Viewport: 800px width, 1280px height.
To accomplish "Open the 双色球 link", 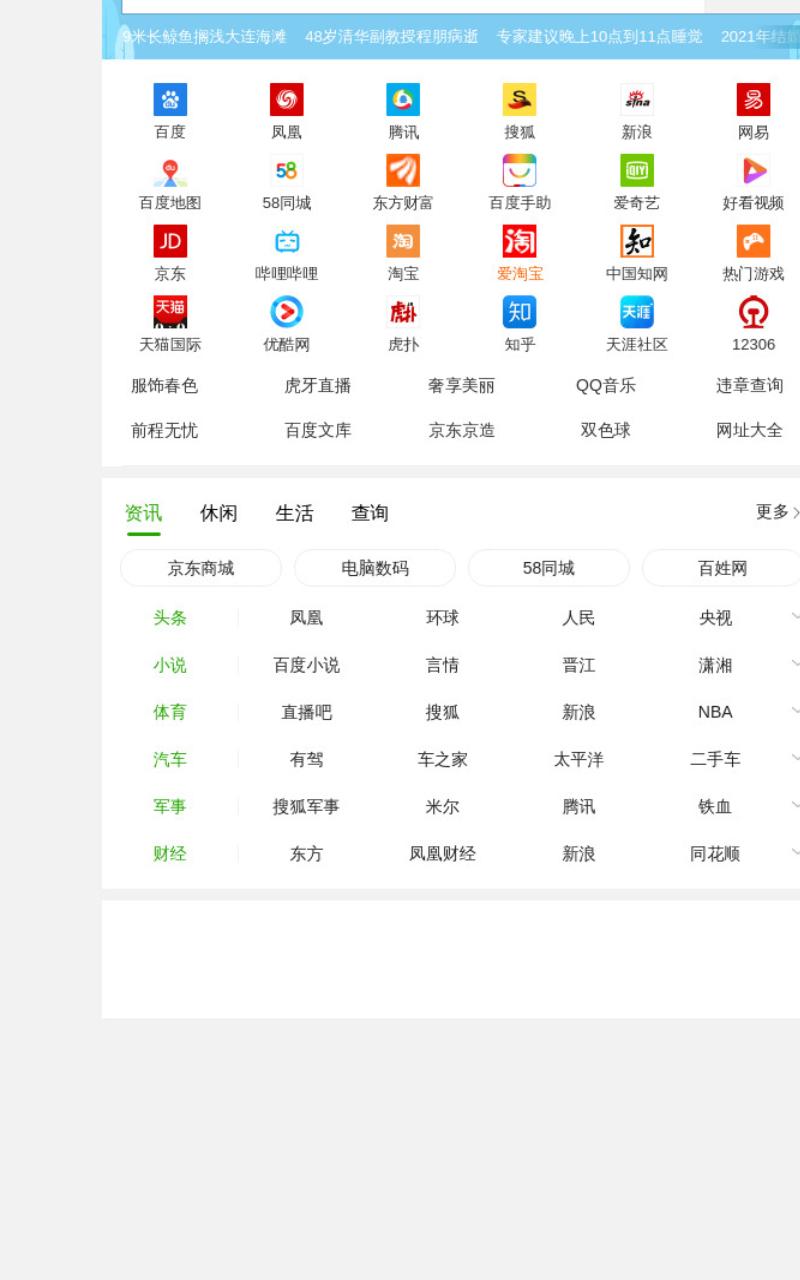I will [x=606, y=431].
